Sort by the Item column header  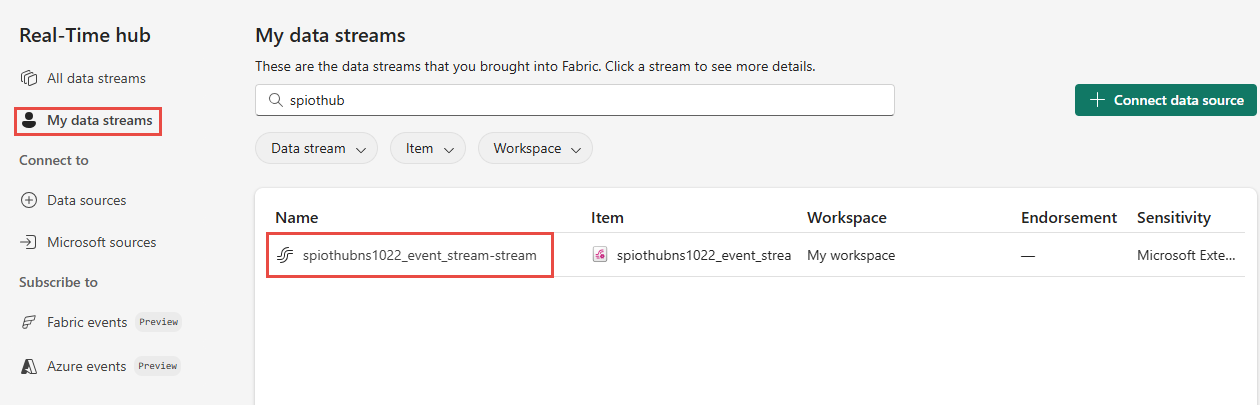click(607, 217)
